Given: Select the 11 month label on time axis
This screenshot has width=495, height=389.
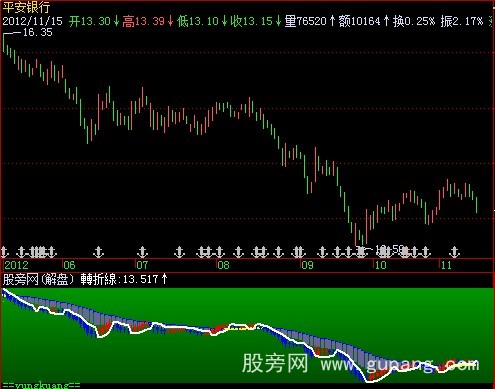Looking at the screenshot, I should click(x=446, y=265).
